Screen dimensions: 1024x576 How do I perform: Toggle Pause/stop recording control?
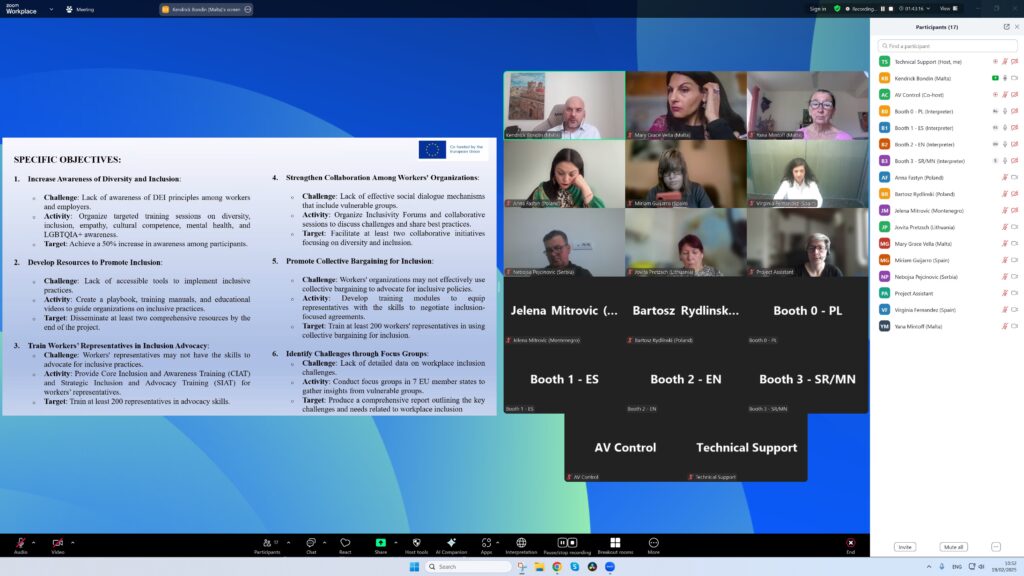[x=566, y=544]
